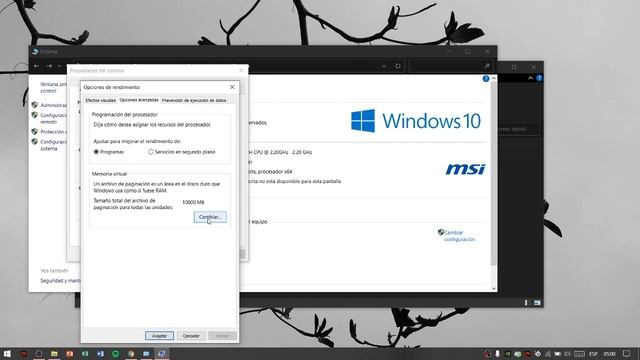Open the network tray icon

[x=548, y=354]
